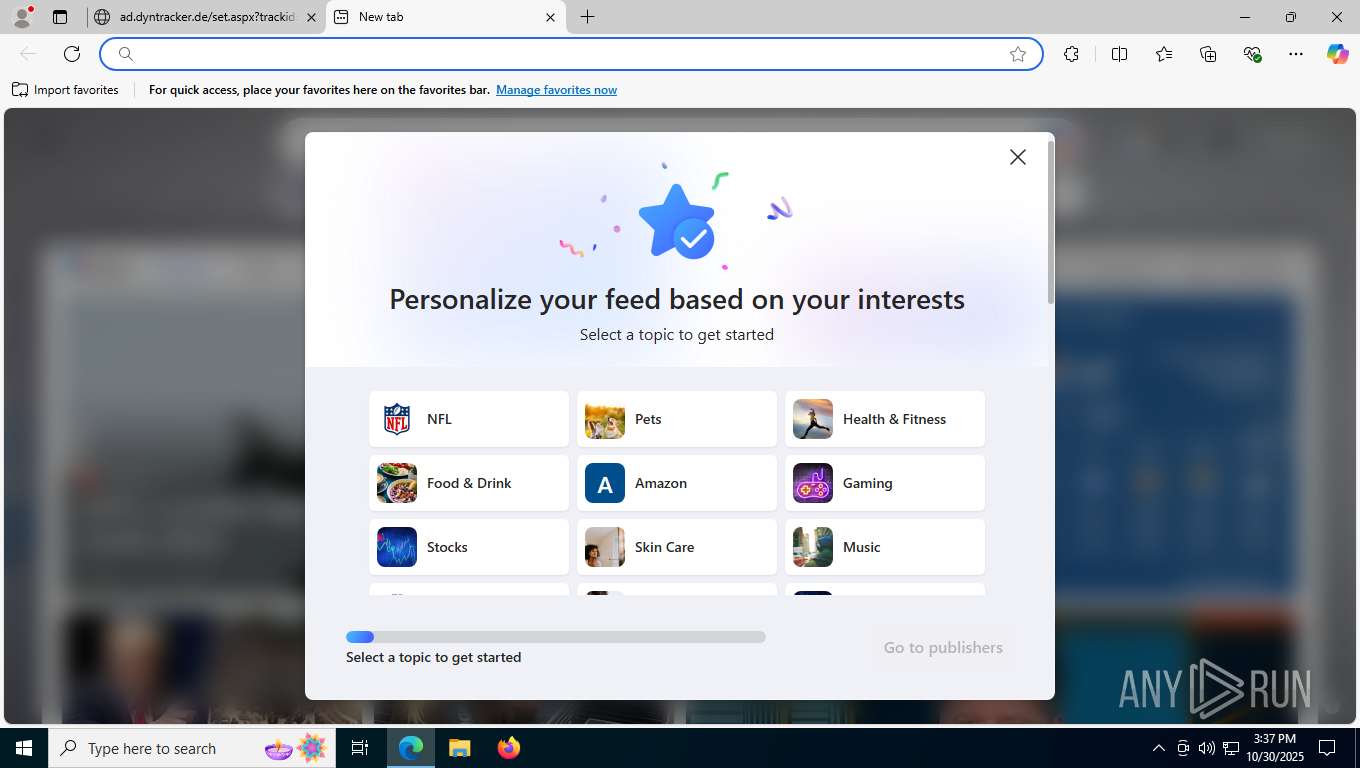This screenshot has height=768, width=1360.
Task: Click the Meet Now tray icon
Action: 1183,748
